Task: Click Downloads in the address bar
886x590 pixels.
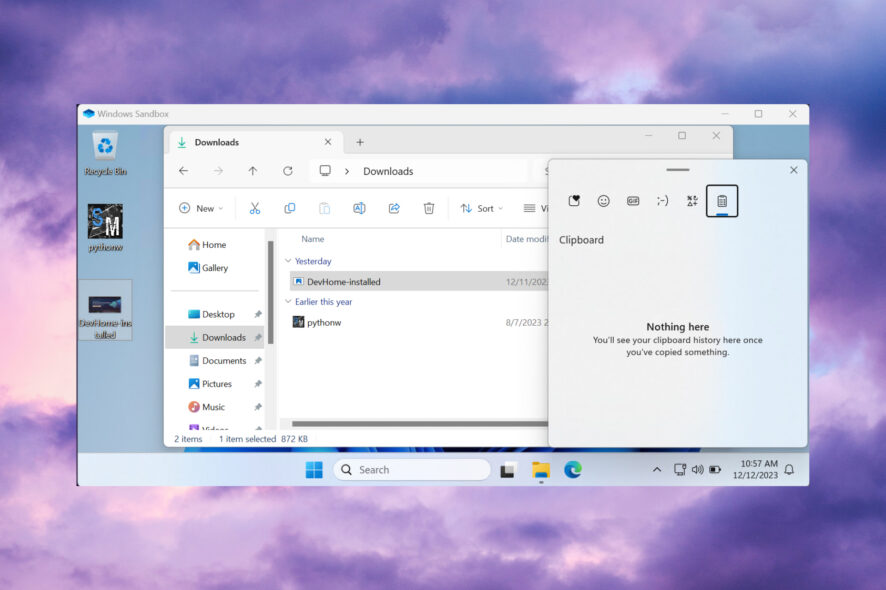Action: tap(388, 171)
